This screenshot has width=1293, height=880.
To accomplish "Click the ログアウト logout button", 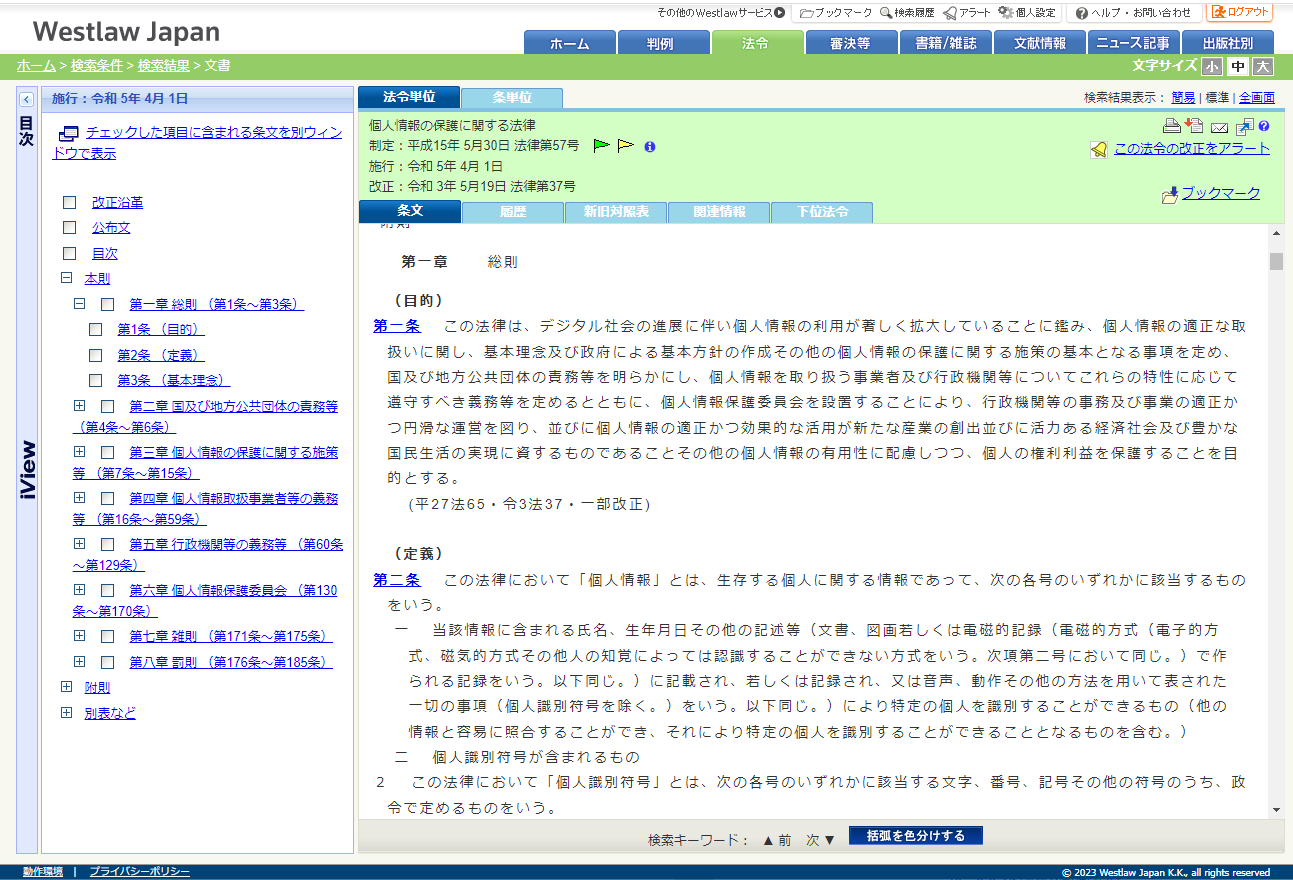I will (x=1240, y=12).
